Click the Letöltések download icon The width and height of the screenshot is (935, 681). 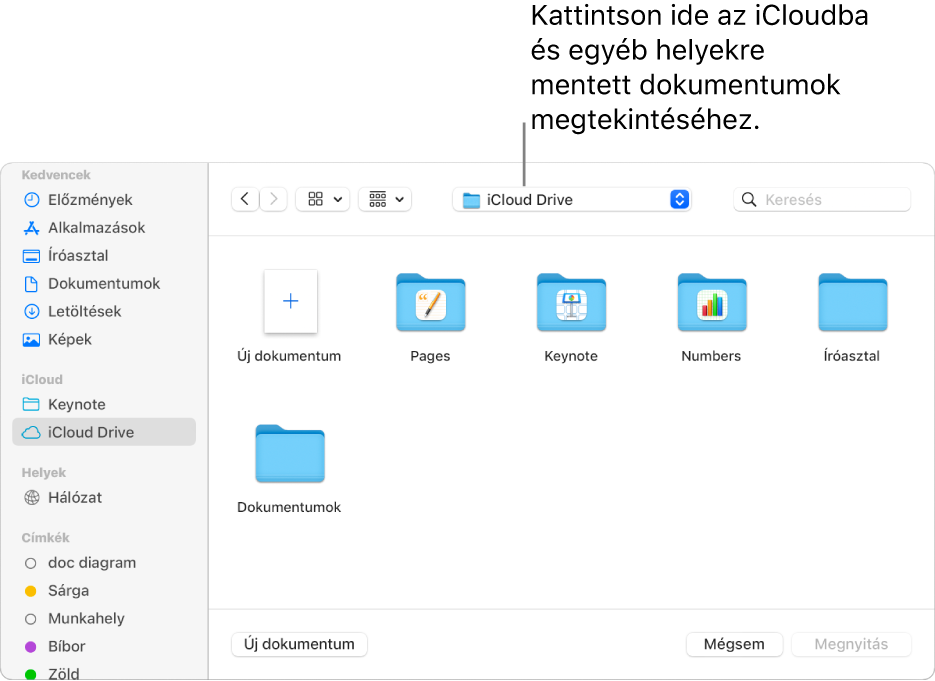[x=31, y=311]
